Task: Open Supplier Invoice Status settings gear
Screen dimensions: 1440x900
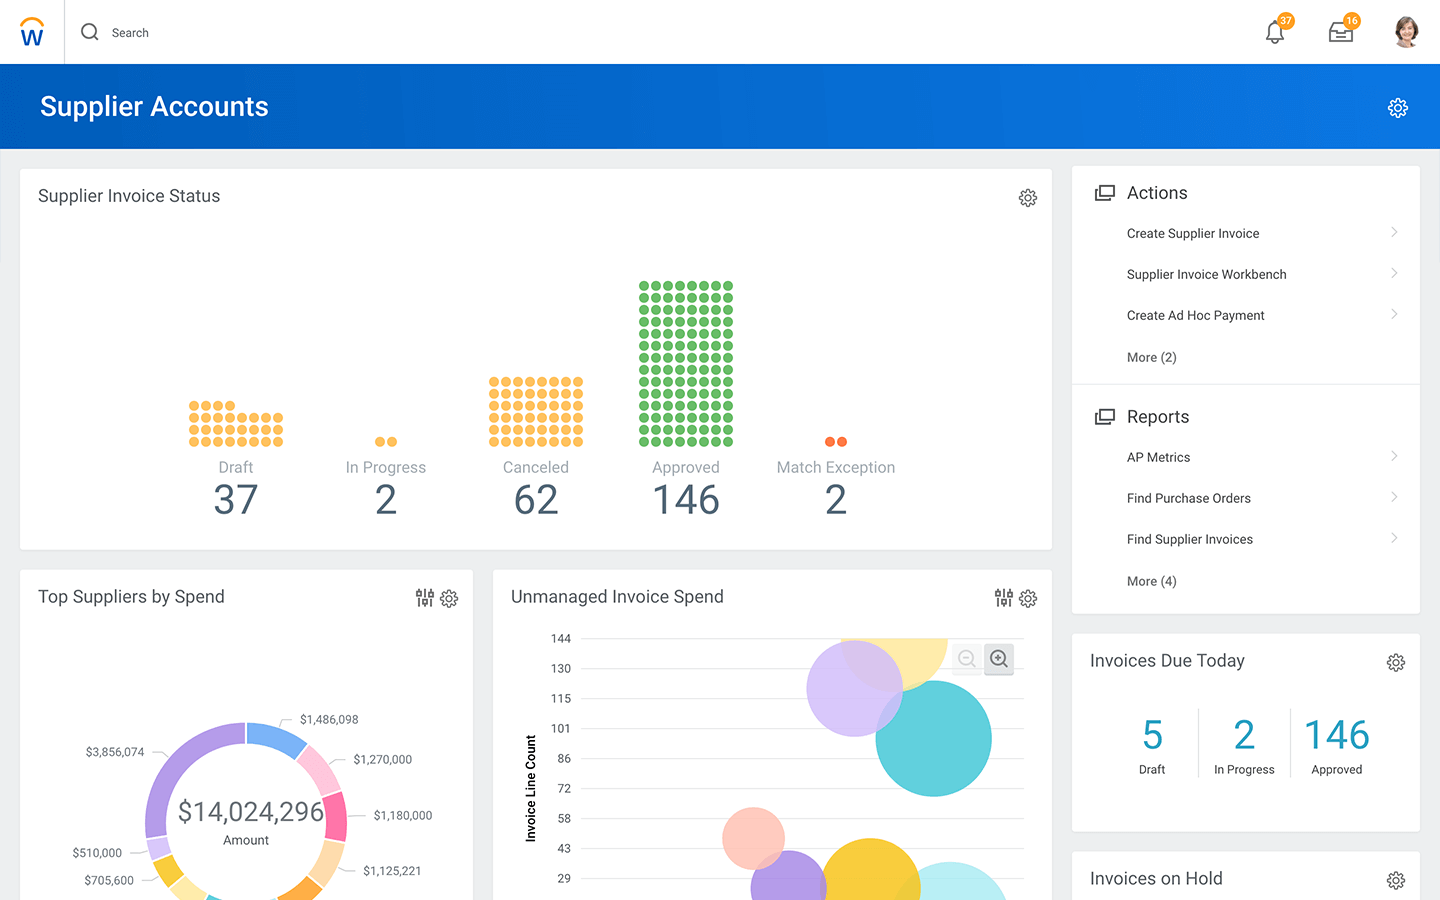Action: 1028,198
